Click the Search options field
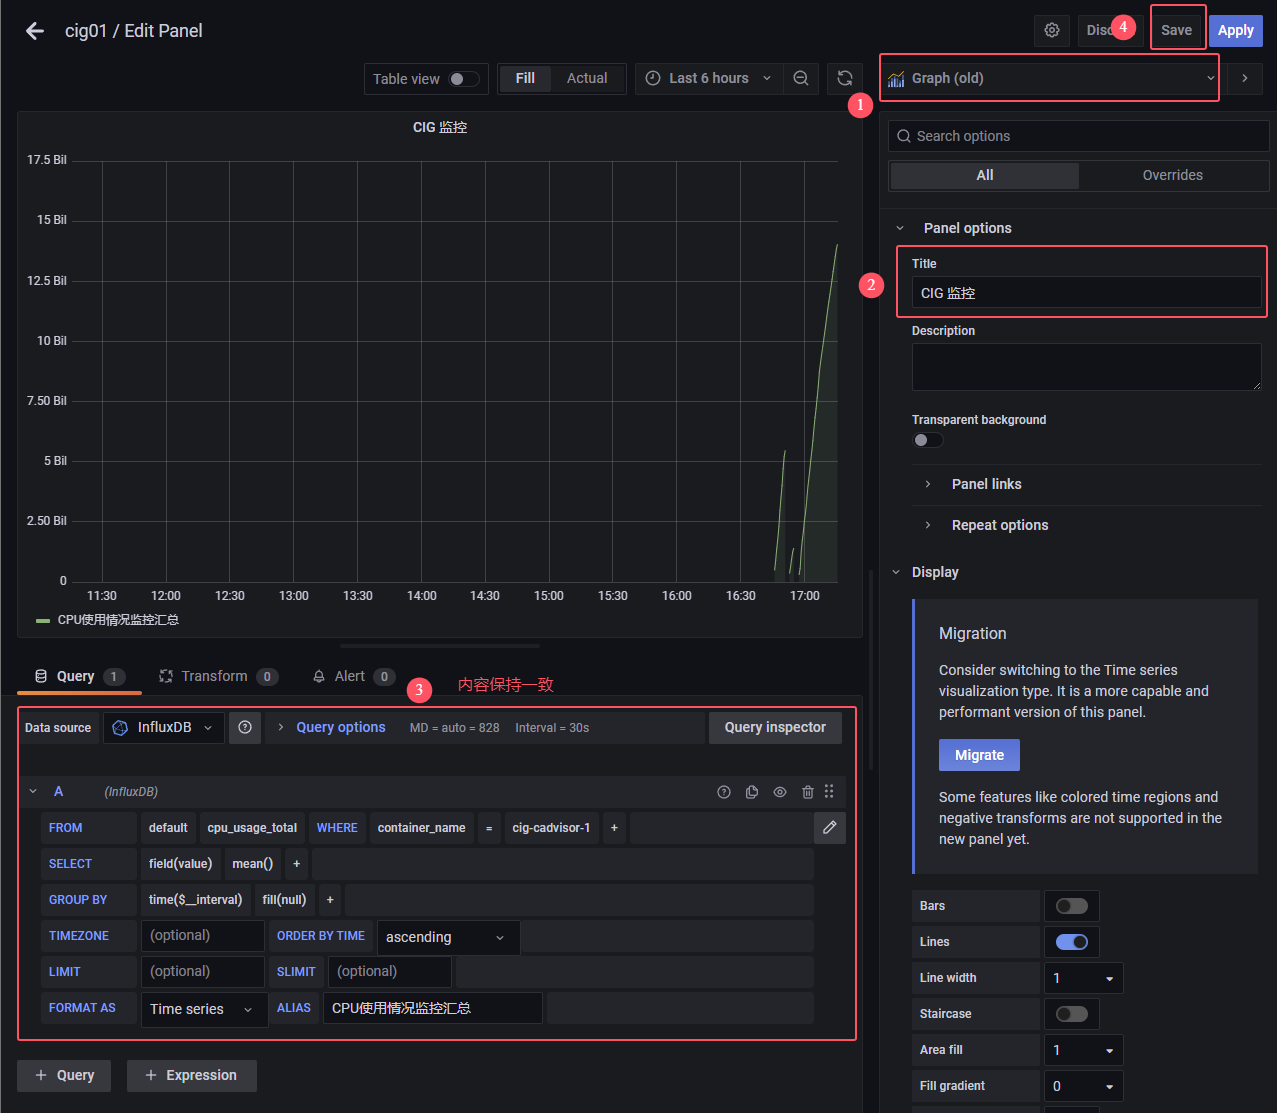 (1078, 136)
